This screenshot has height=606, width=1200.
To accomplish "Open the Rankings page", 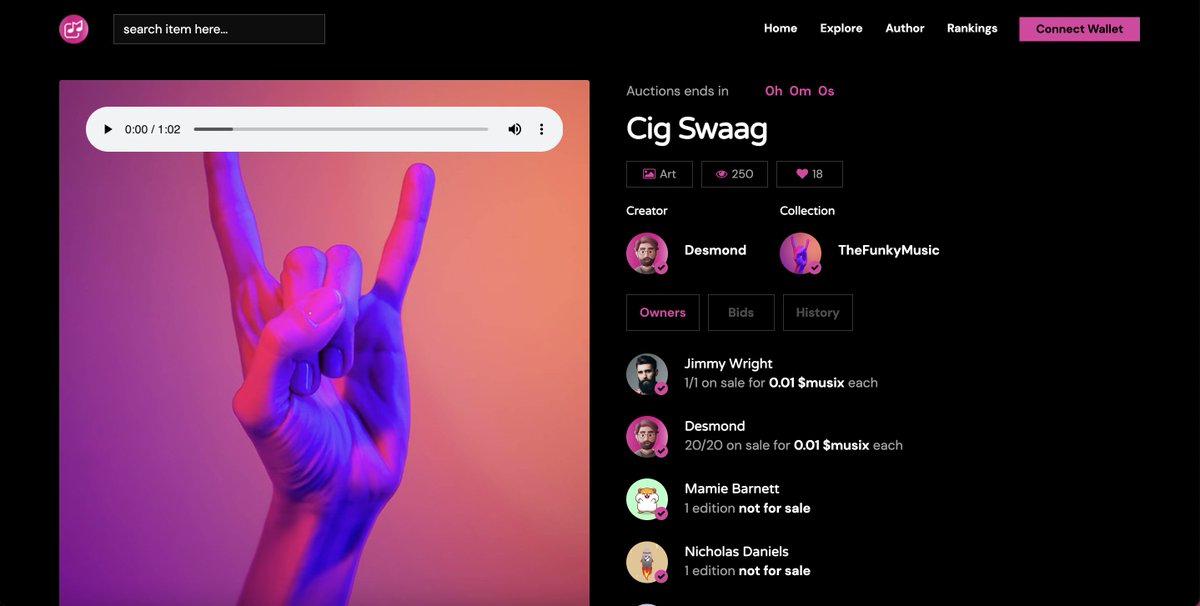I will [972, 28].
